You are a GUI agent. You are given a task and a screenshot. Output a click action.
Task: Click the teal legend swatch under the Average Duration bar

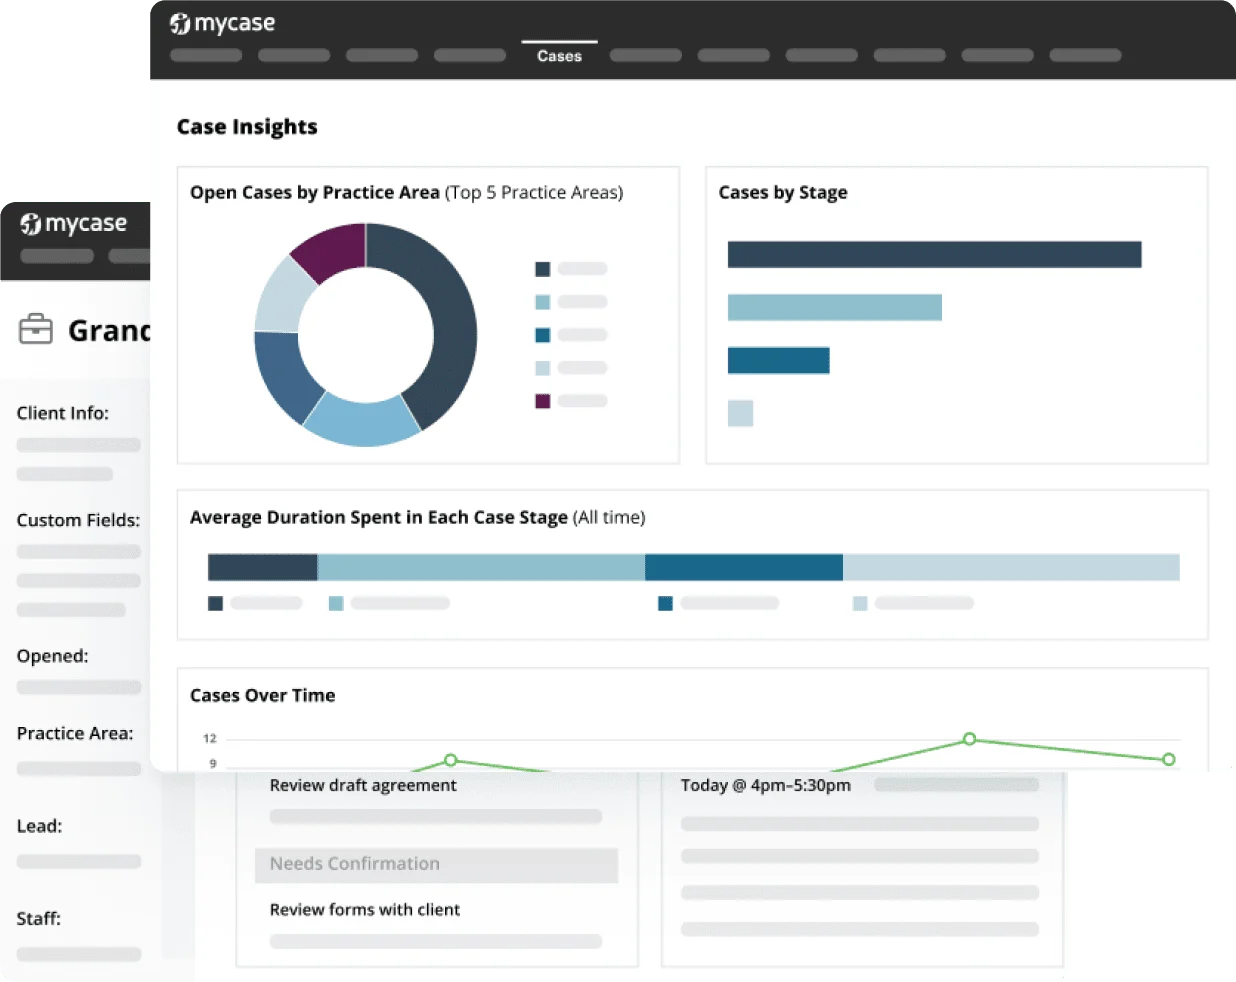pyautogui.click(x=665, y=603)
